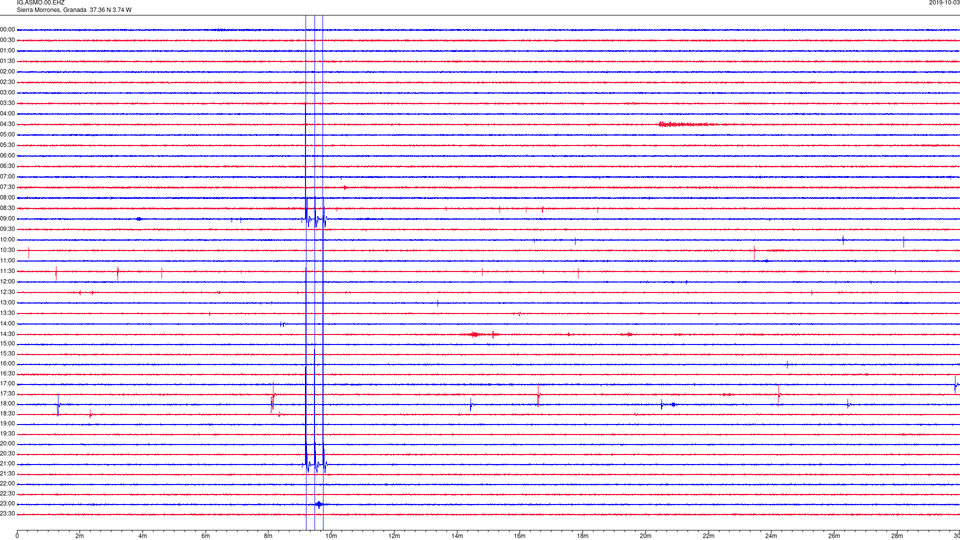Click the station code IG.ASMO.00.EHZ header
The height and width of the screenshot is (540, 960).
coord(40,2)
